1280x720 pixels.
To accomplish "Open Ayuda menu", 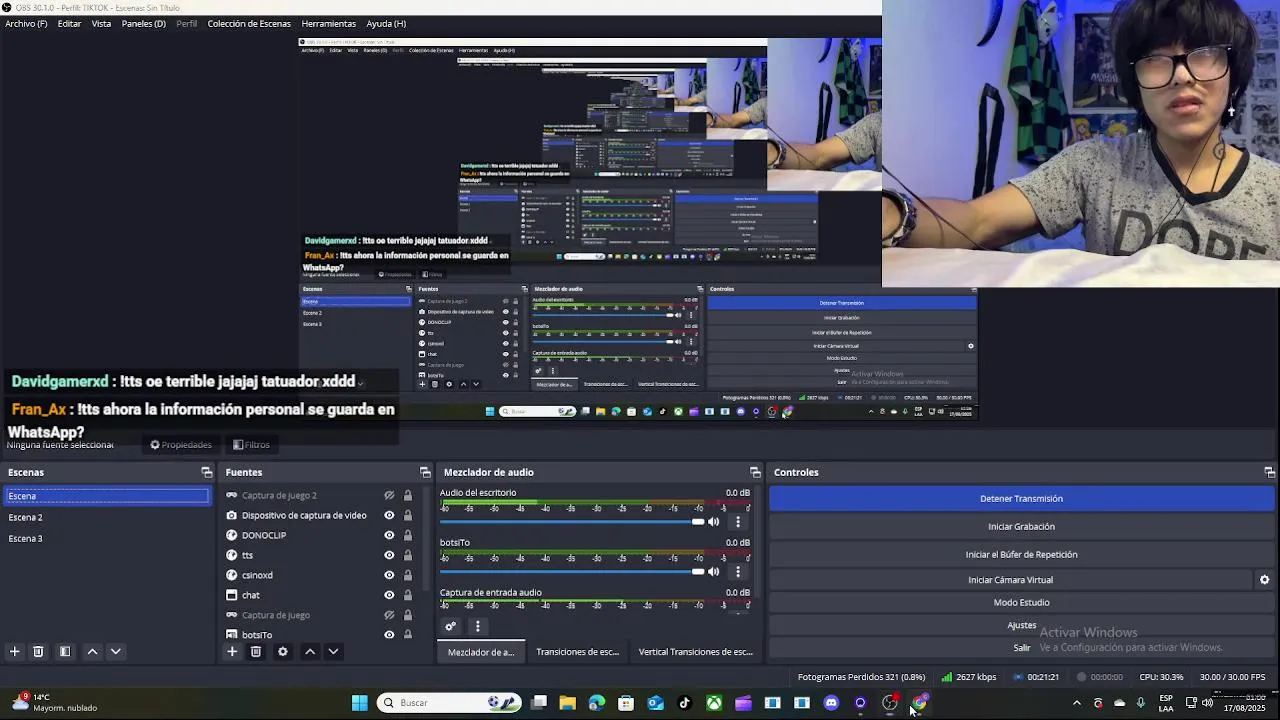I will (386, 23).
